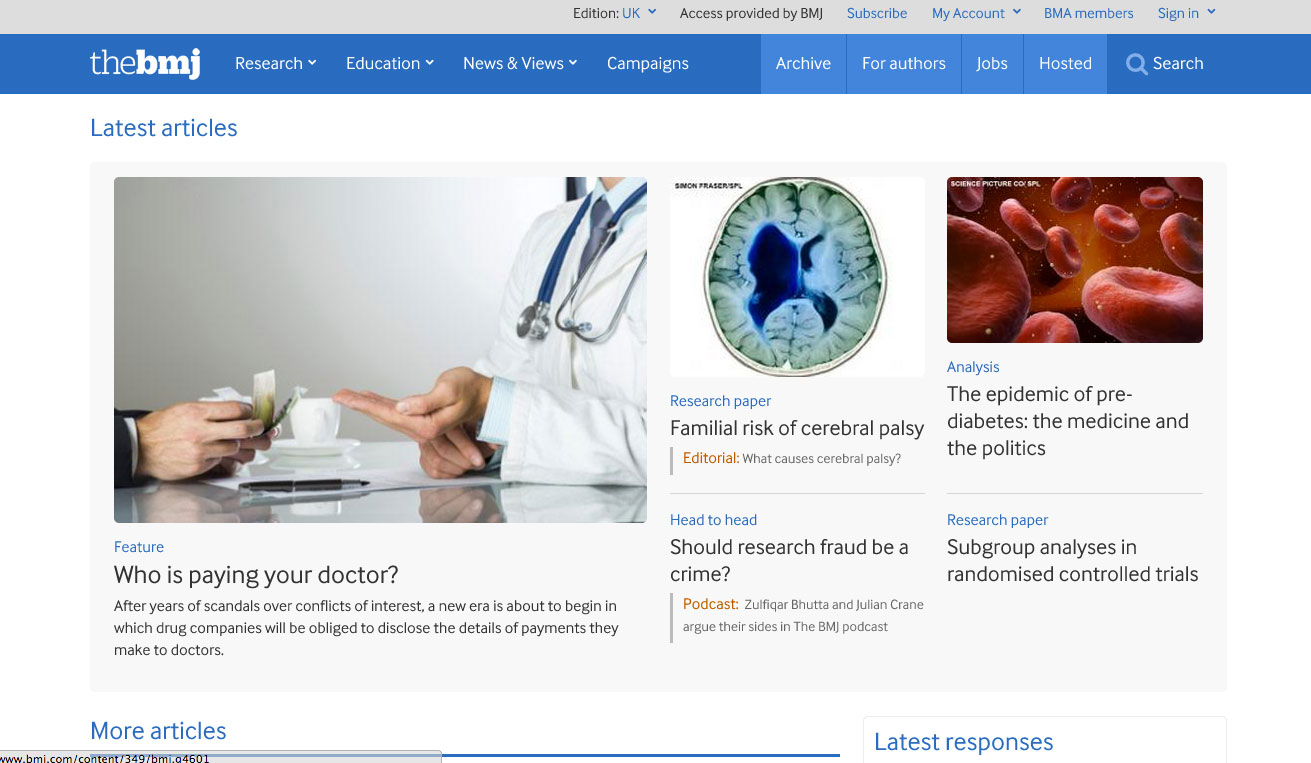Expand the News & Views menu
Viewport: 1311px width, 763px height.
tap(520, 63)
